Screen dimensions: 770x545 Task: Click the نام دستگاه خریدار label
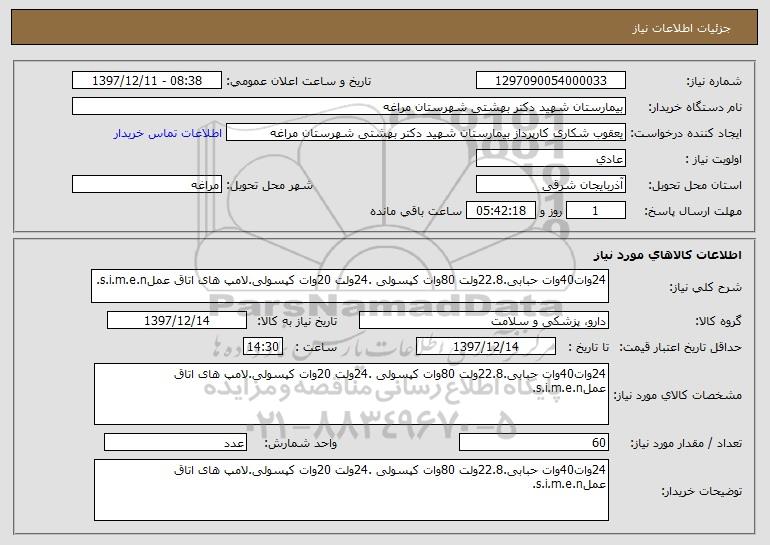click(x=695, y=108)
